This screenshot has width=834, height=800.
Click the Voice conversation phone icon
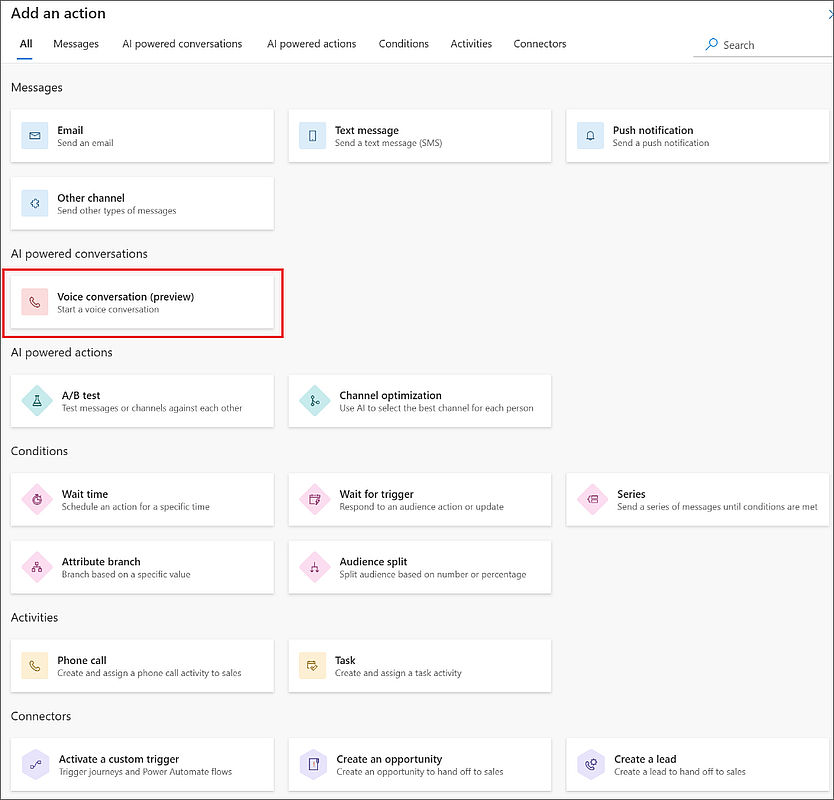(35, 303)
